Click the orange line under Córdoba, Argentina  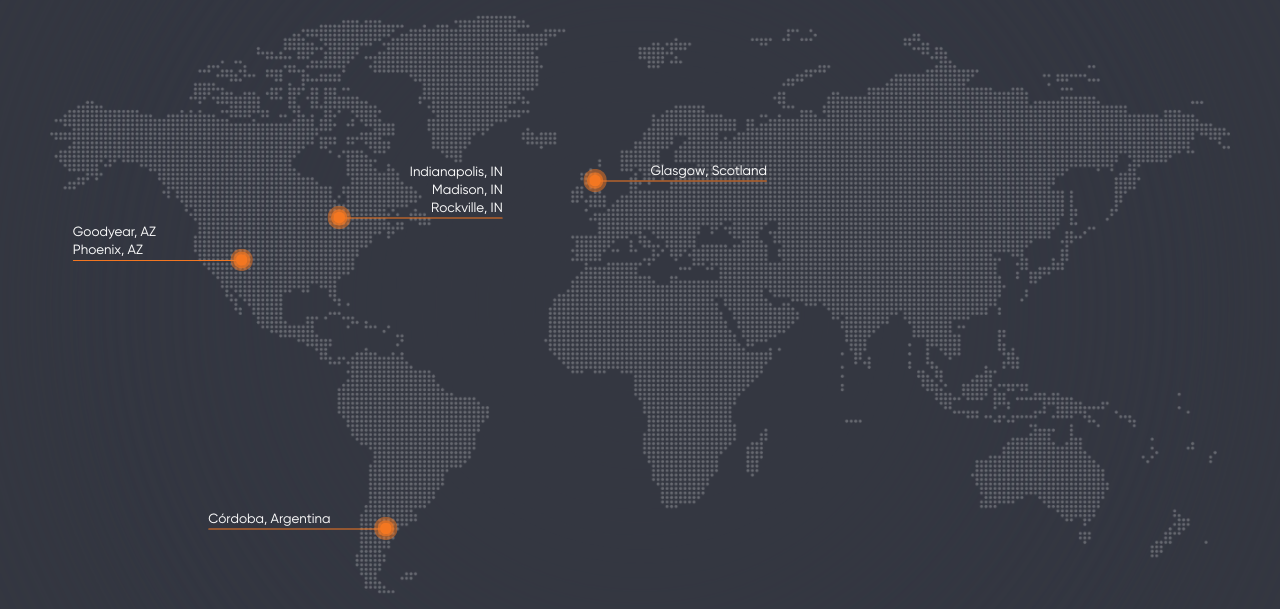click(x=290, y=529)
